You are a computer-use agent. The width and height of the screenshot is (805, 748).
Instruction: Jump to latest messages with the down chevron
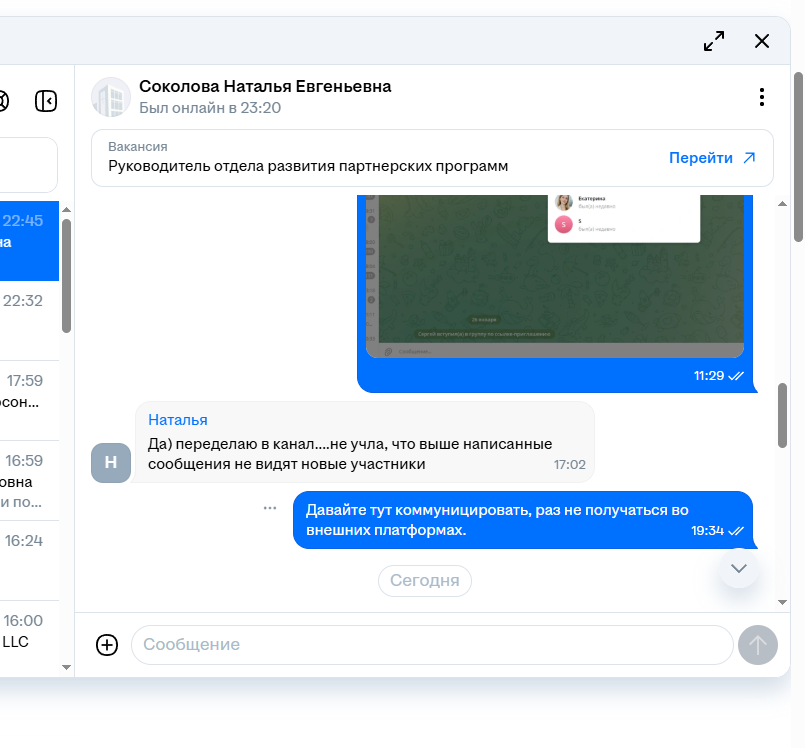[739, 568]
